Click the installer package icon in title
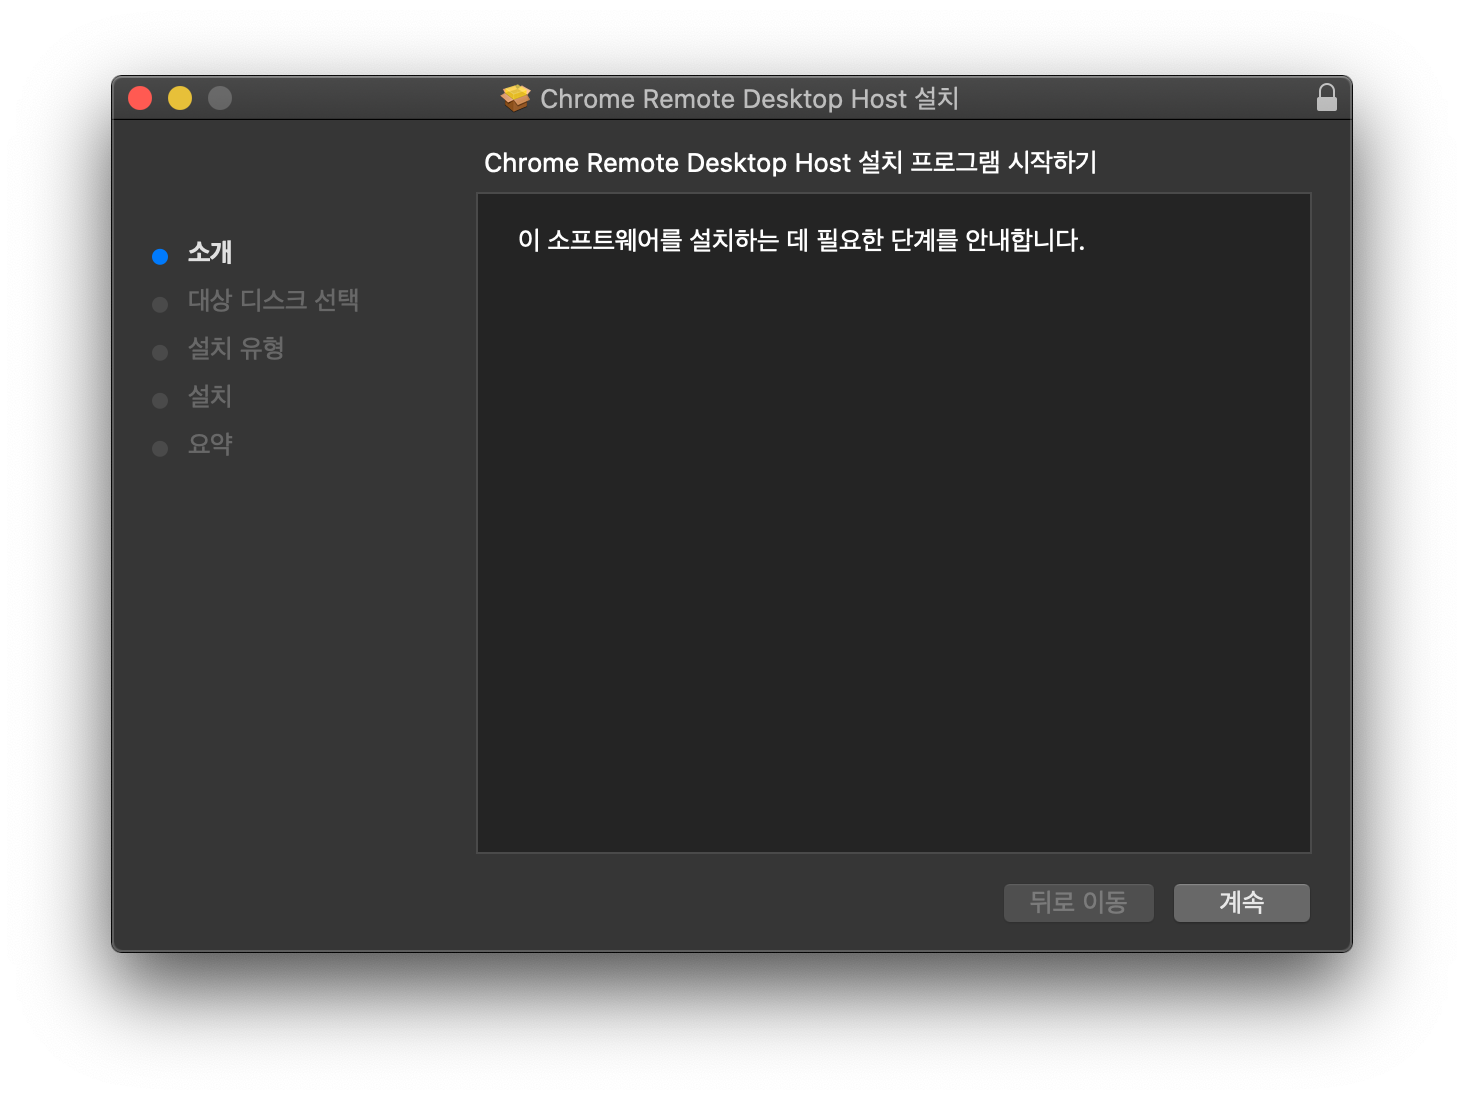Image resolution: width=1464 pixels, height=1100 pixels. [x=515, y=98]
